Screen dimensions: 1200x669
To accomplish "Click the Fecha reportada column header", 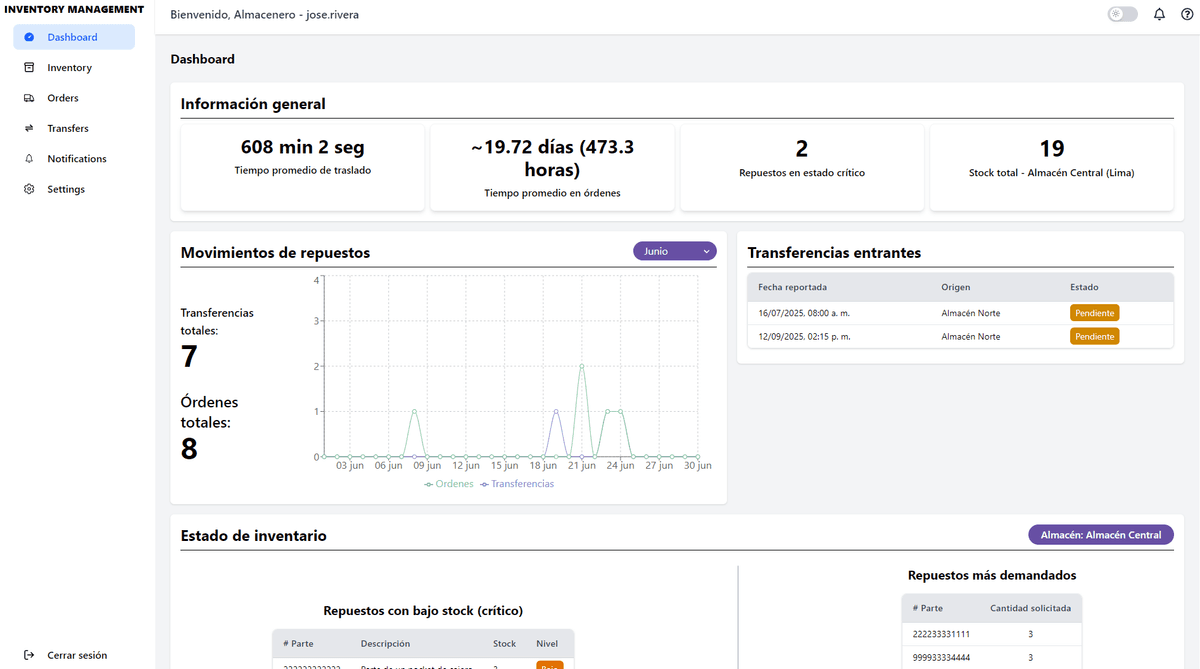I will coord(793,287).
